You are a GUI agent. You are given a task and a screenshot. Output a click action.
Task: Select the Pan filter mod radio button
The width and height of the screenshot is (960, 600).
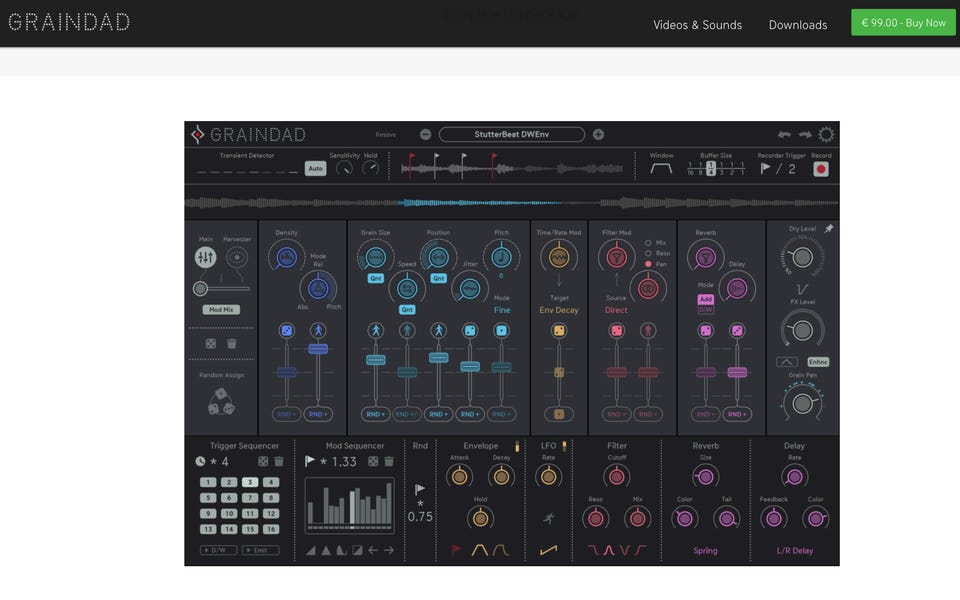(x=648, y=264)
